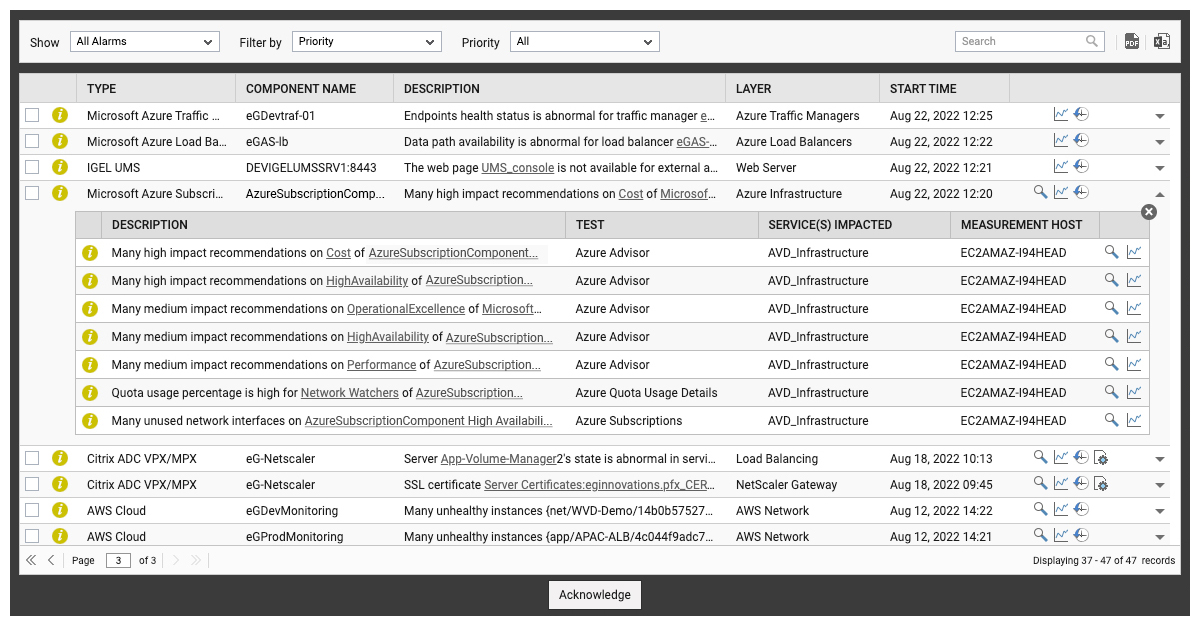Open the history clock icon for eGDevtraf-01
The width and height of the screenshot is (1200, 626).
point(1081,114)
